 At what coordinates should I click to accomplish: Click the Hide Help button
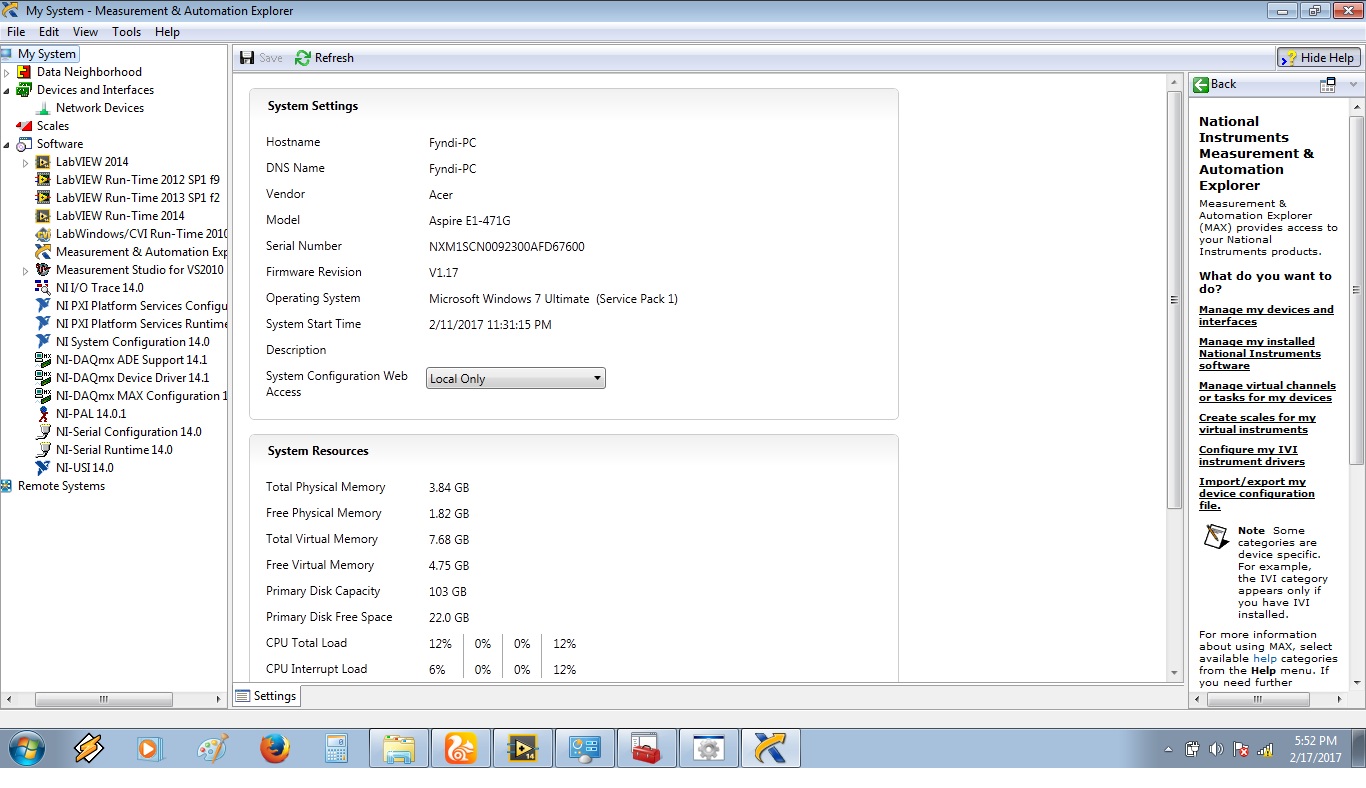(x=1319, y=58)
